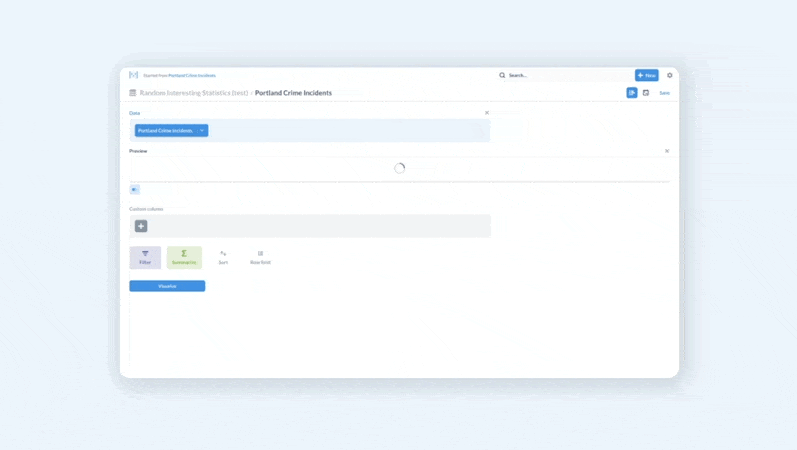Click the Custom column label
Screen dimensions: 797x450
point(146,208)
